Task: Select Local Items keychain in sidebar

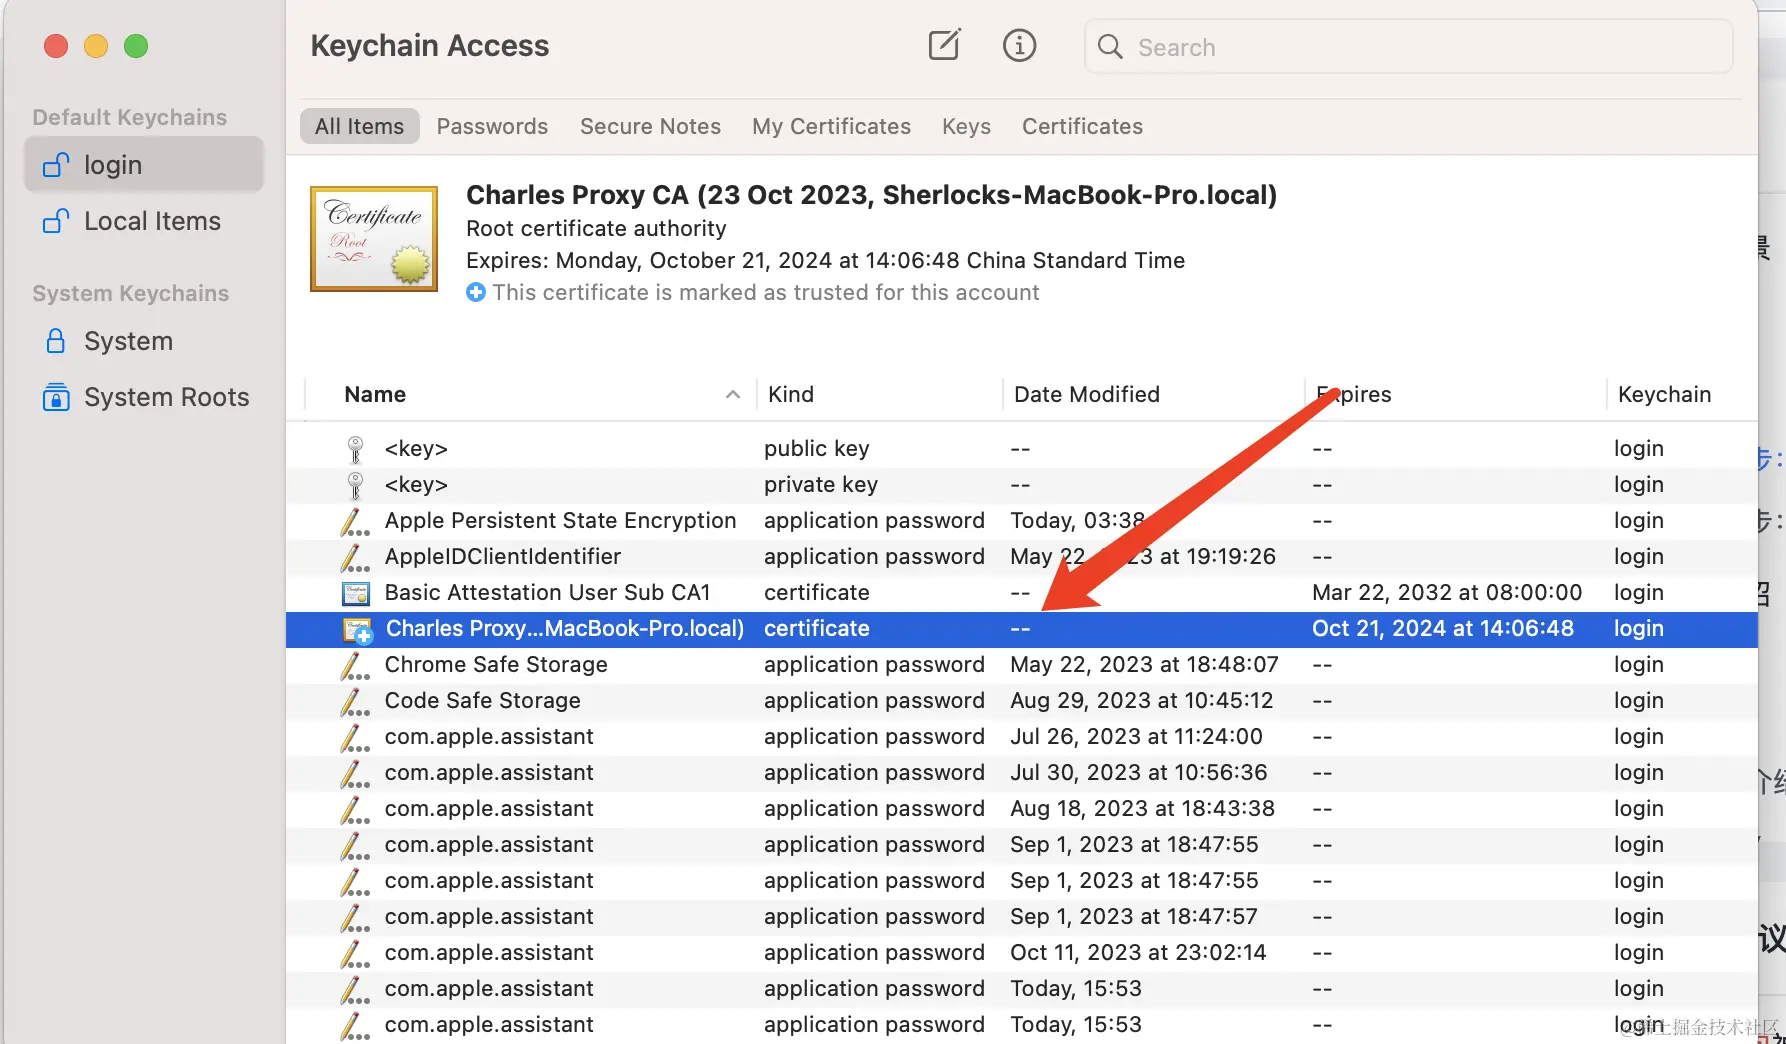Action: click(144, 221)
